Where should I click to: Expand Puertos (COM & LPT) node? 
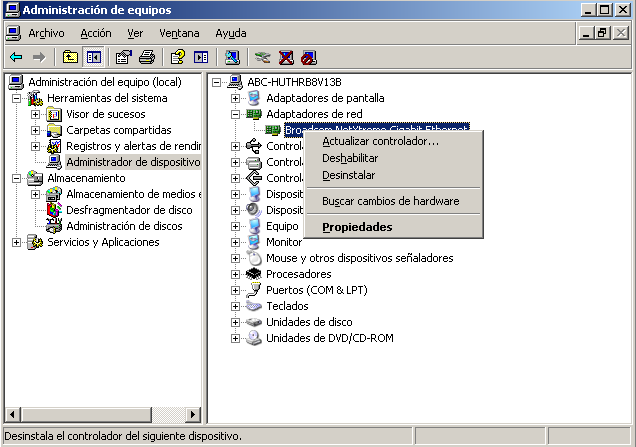235,290
